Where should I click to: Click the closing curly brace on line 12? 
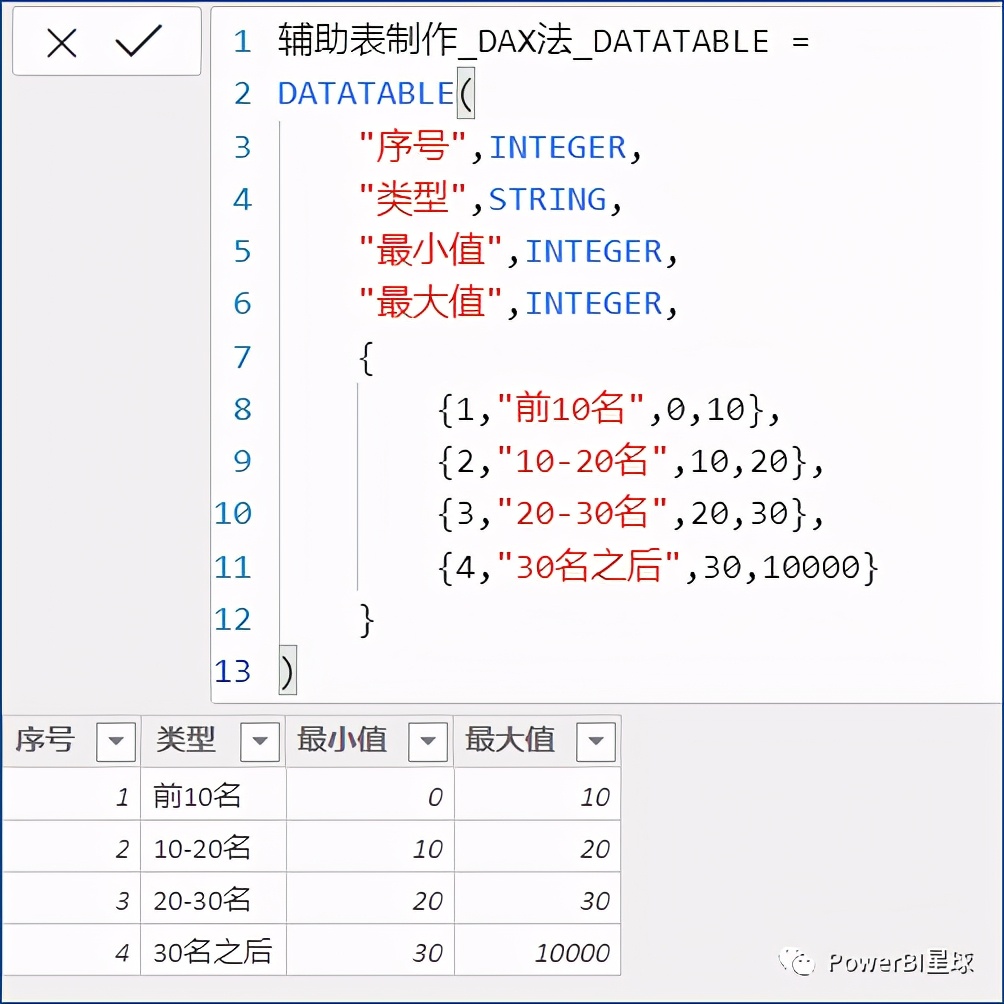click(366, 620)
